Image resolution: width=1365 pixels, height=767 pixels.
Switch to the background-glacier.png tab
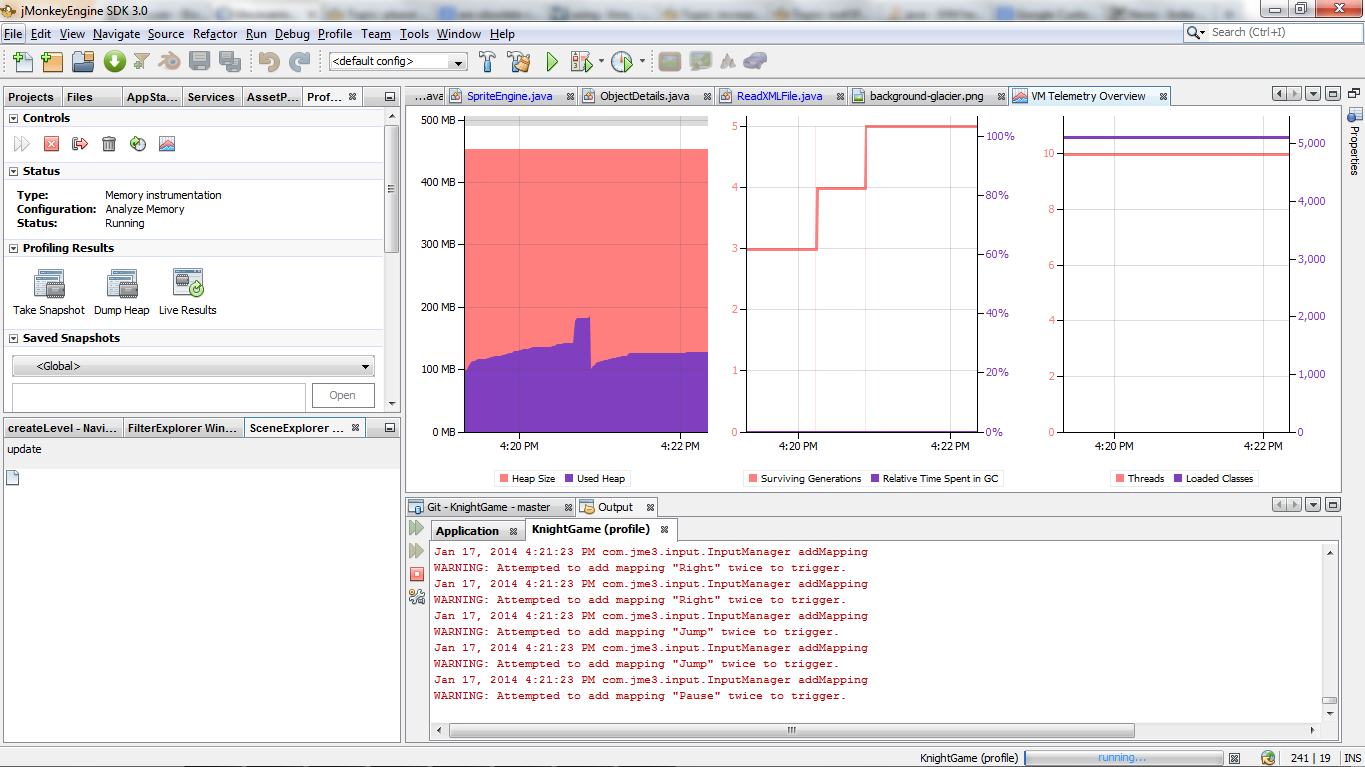pyautogui.click(x=926, y=96)
